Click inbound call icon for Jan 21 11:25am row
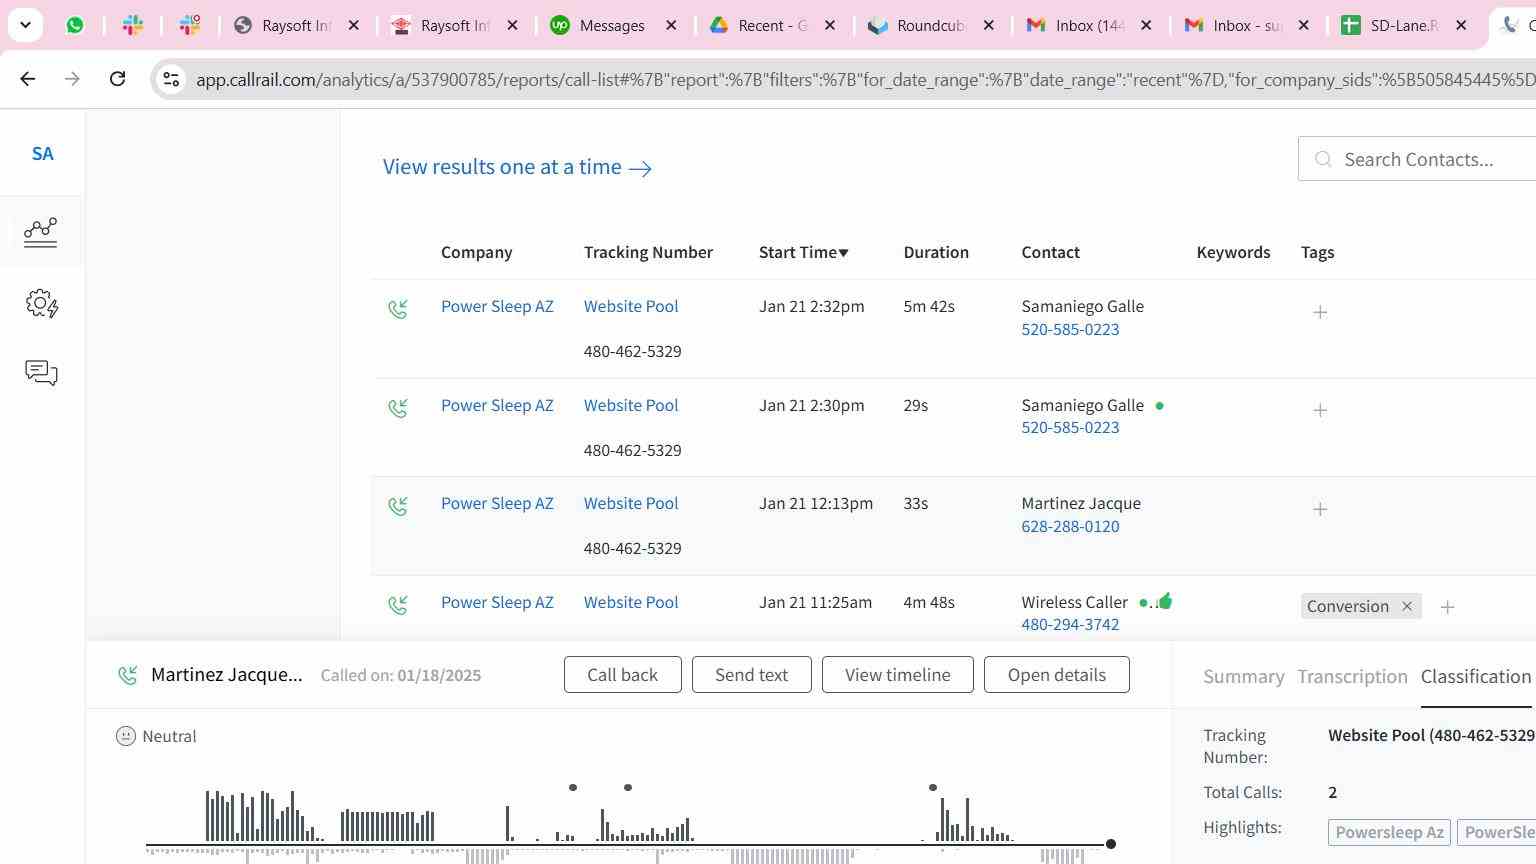Viewport: 1536px width, 864px height. coord(398,605)
